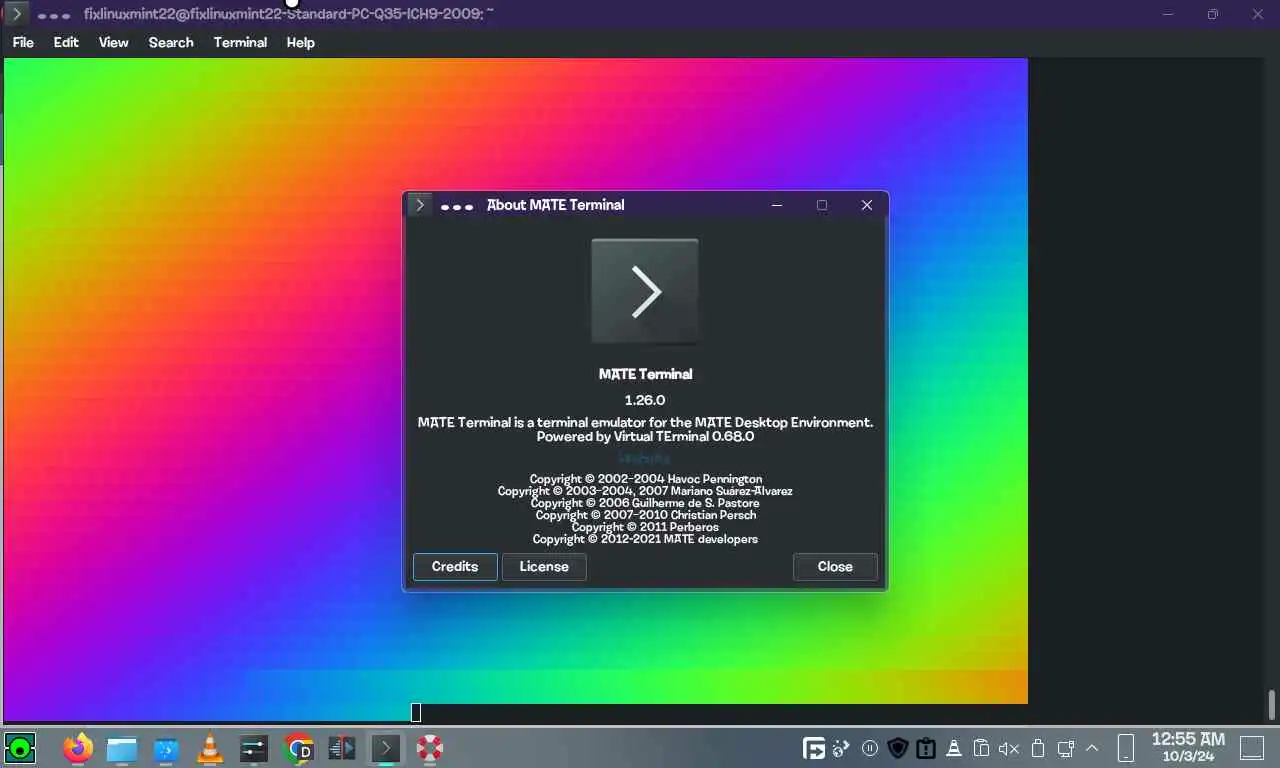Click the globe with arrow tray icon
The height and width of the screenshot is (768, 1280).
841,748
